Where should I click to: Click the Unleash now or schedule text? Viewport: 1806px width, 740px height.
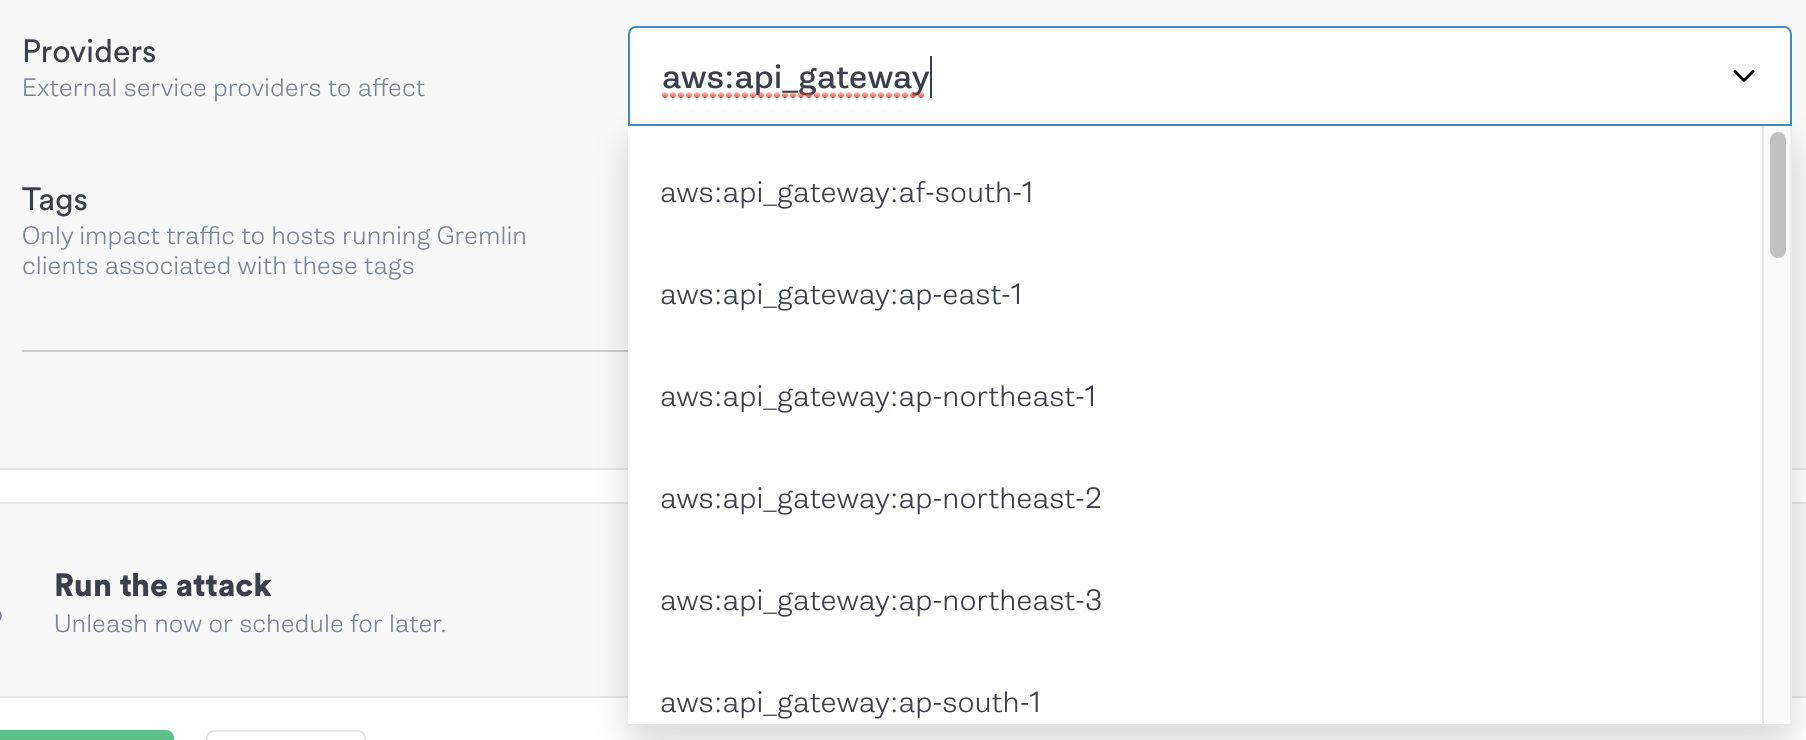coord(251,623)
